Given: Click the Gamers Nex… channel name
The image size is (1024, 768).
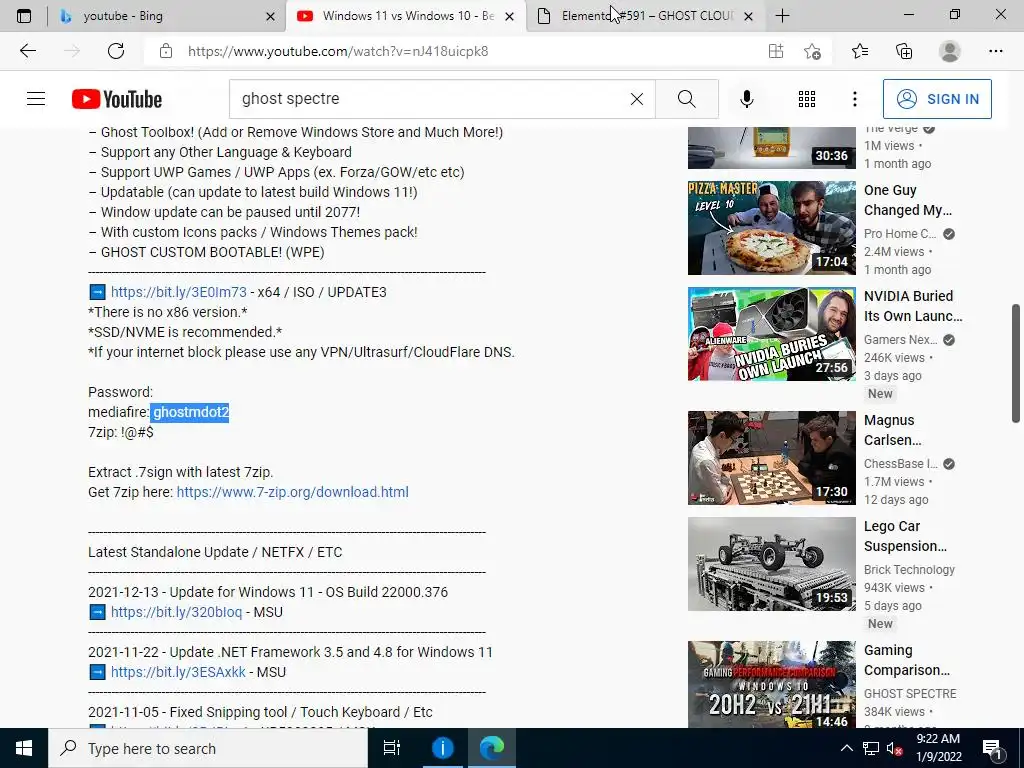Looking at the screenshot, I should coord(901,340).
